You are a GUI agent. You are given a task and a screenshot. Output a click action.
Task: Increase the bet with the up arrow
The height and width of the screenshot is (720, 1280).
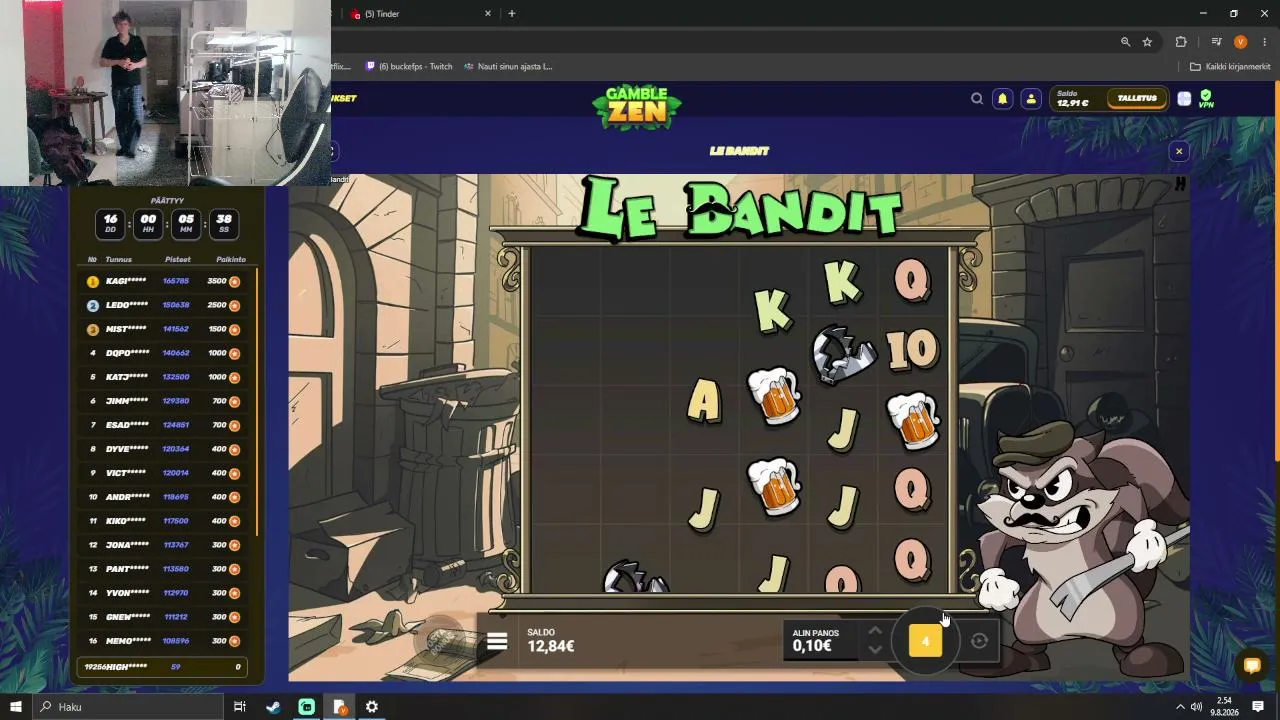(875, 631)
